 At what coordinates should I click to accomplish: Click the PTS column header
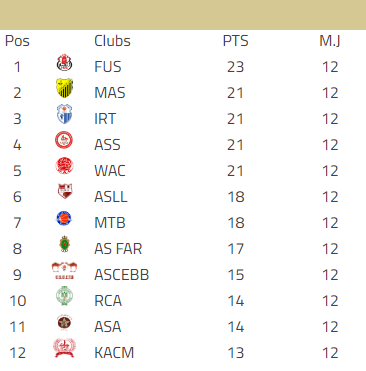(x=236, y=41)
